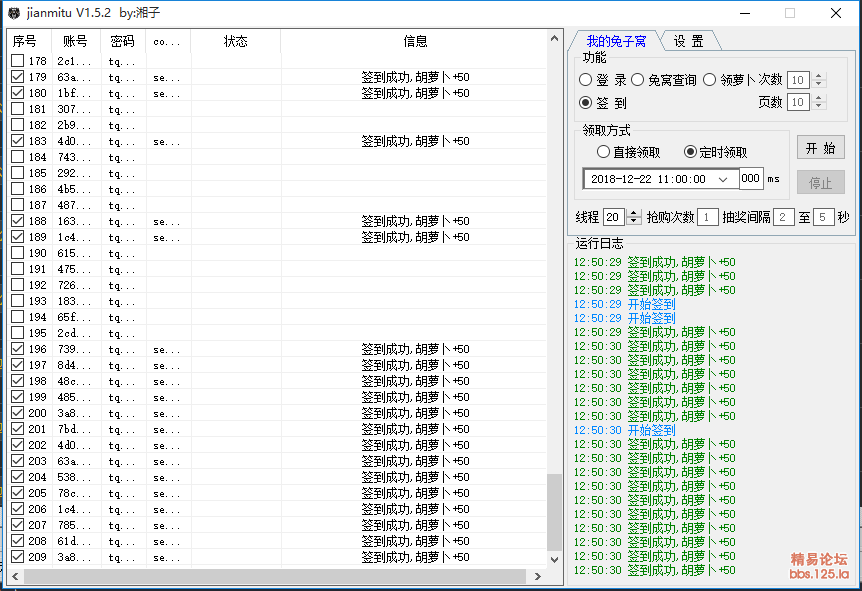The height and width of the screenshot is (591, 862).
Task: Uncheck the checkbox for row 183
Action: 18,141
